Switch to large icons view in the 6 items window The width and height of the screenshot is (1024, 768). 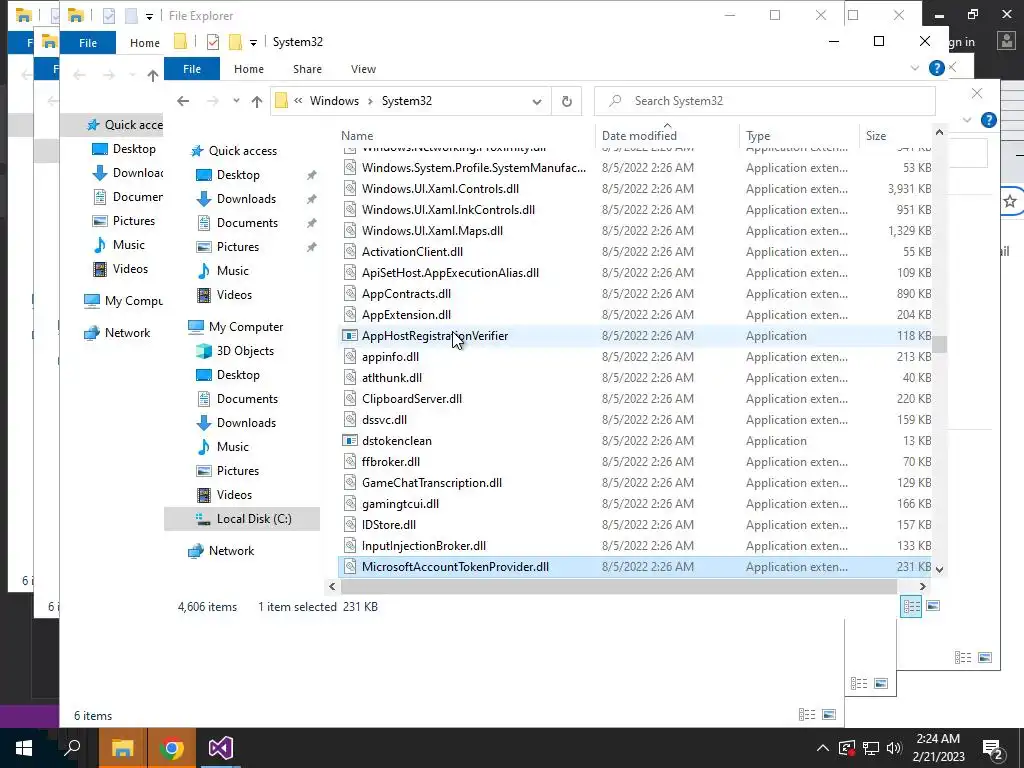(829, 714)
